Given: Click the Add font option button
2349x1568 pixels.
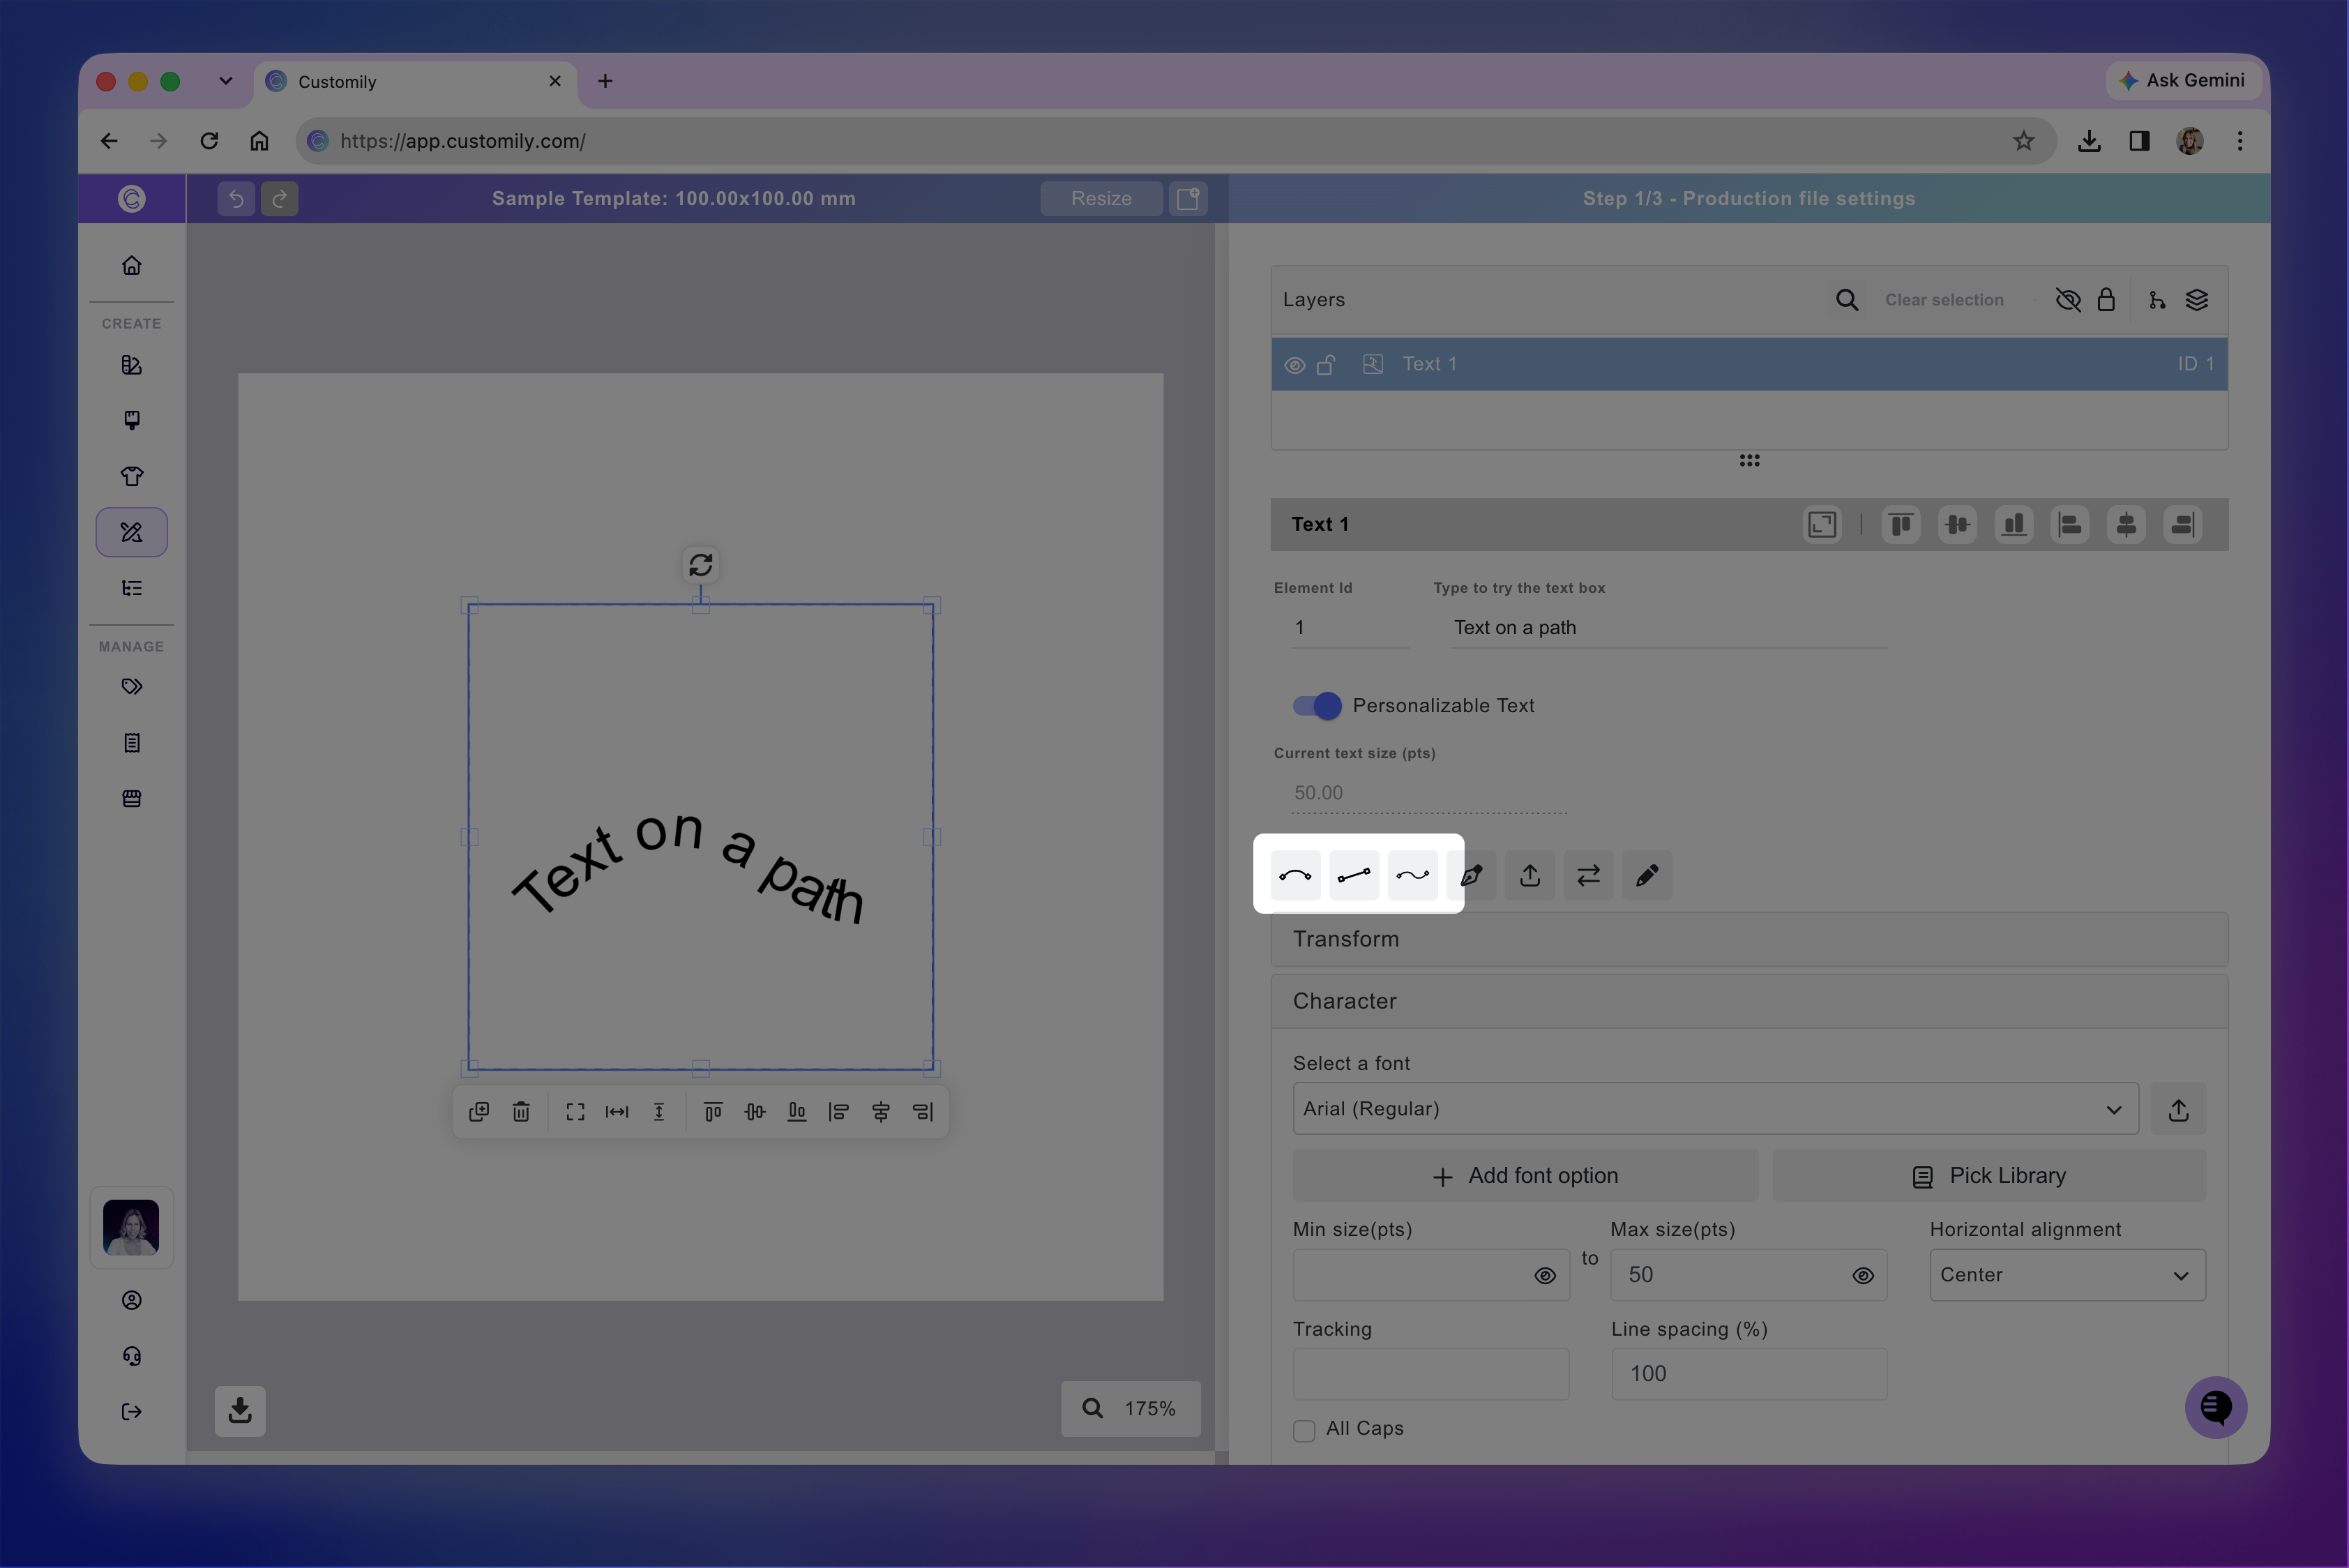Looking at the screenshot, I should tap(1525, 1176).
